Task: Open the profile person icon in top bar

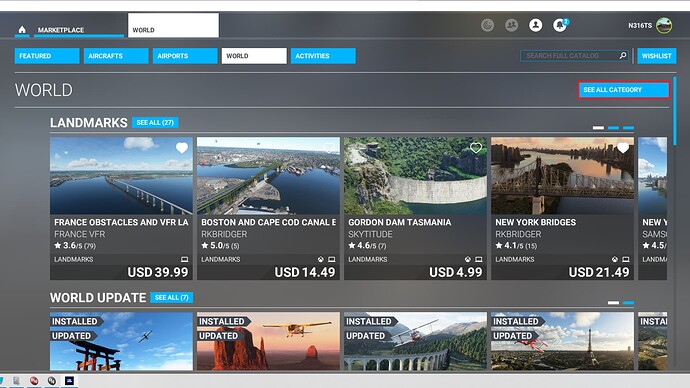Action: 536,25
